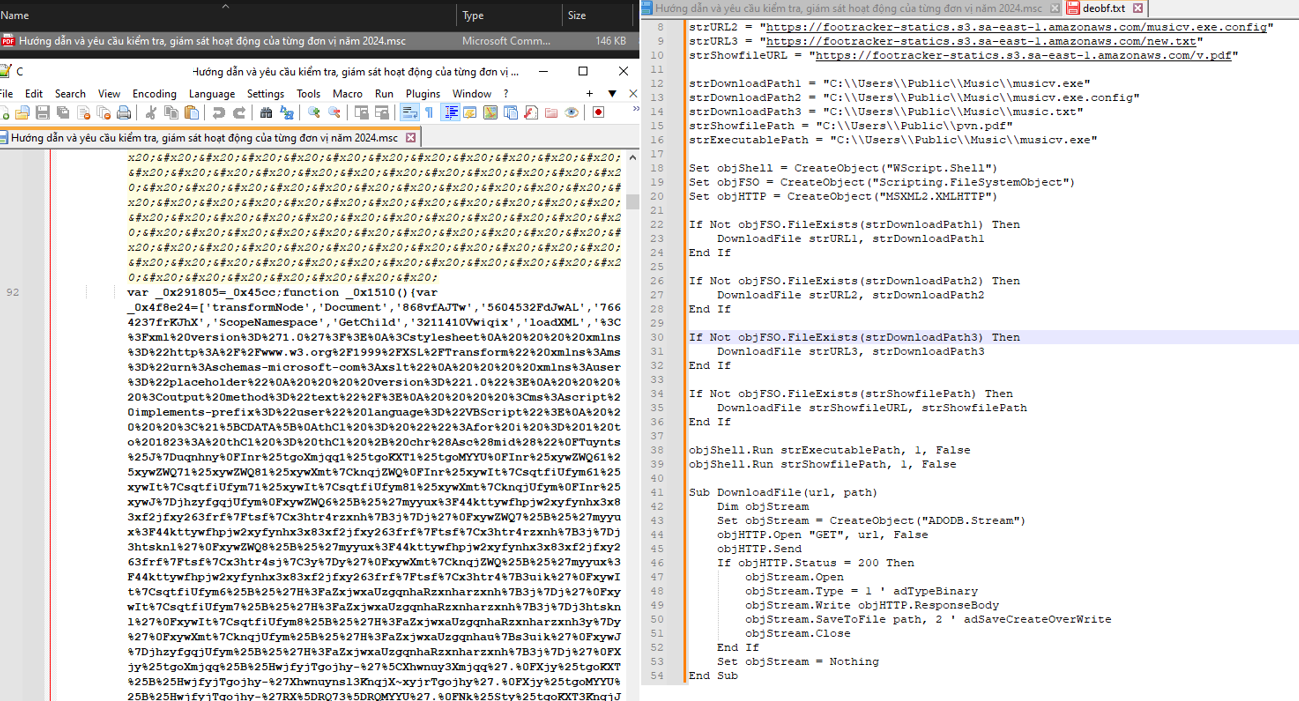The width and height of the screenshot is (1299, 701).
Task: Select the .msc file row in Explorer
Action: [318, 41]
